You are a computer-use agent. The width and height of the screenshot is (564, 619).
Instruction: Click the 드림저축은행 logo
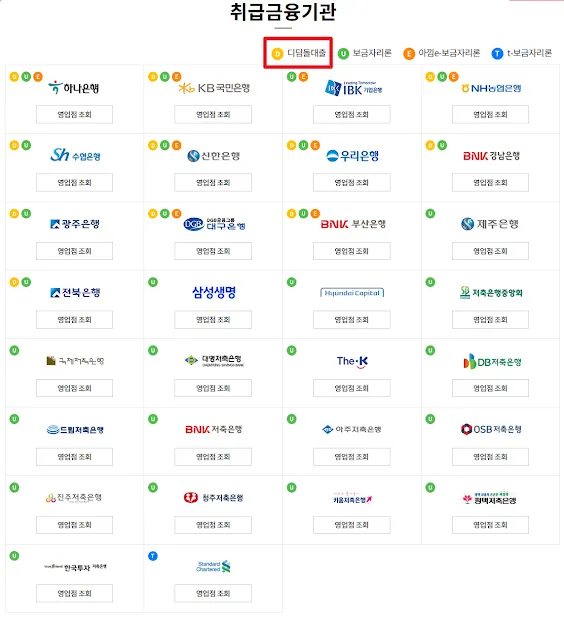75,430
